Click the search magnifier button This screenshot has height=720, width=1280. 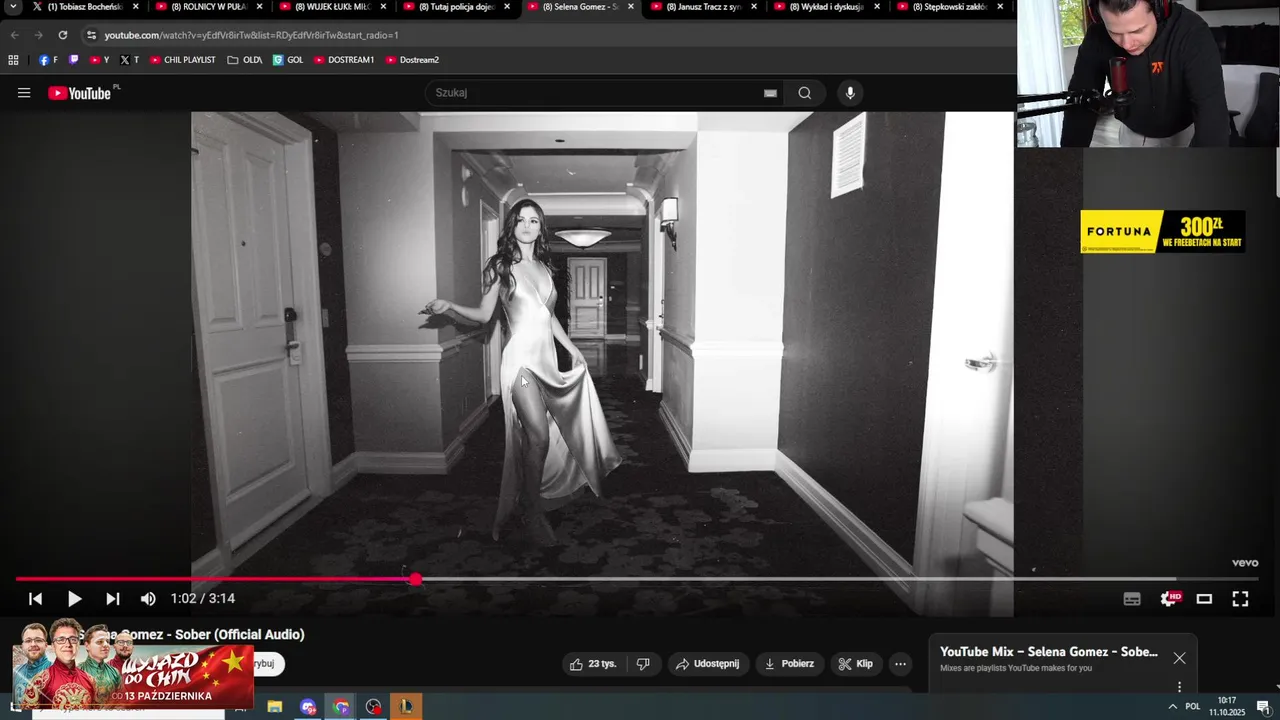click(x=805, y=93)
